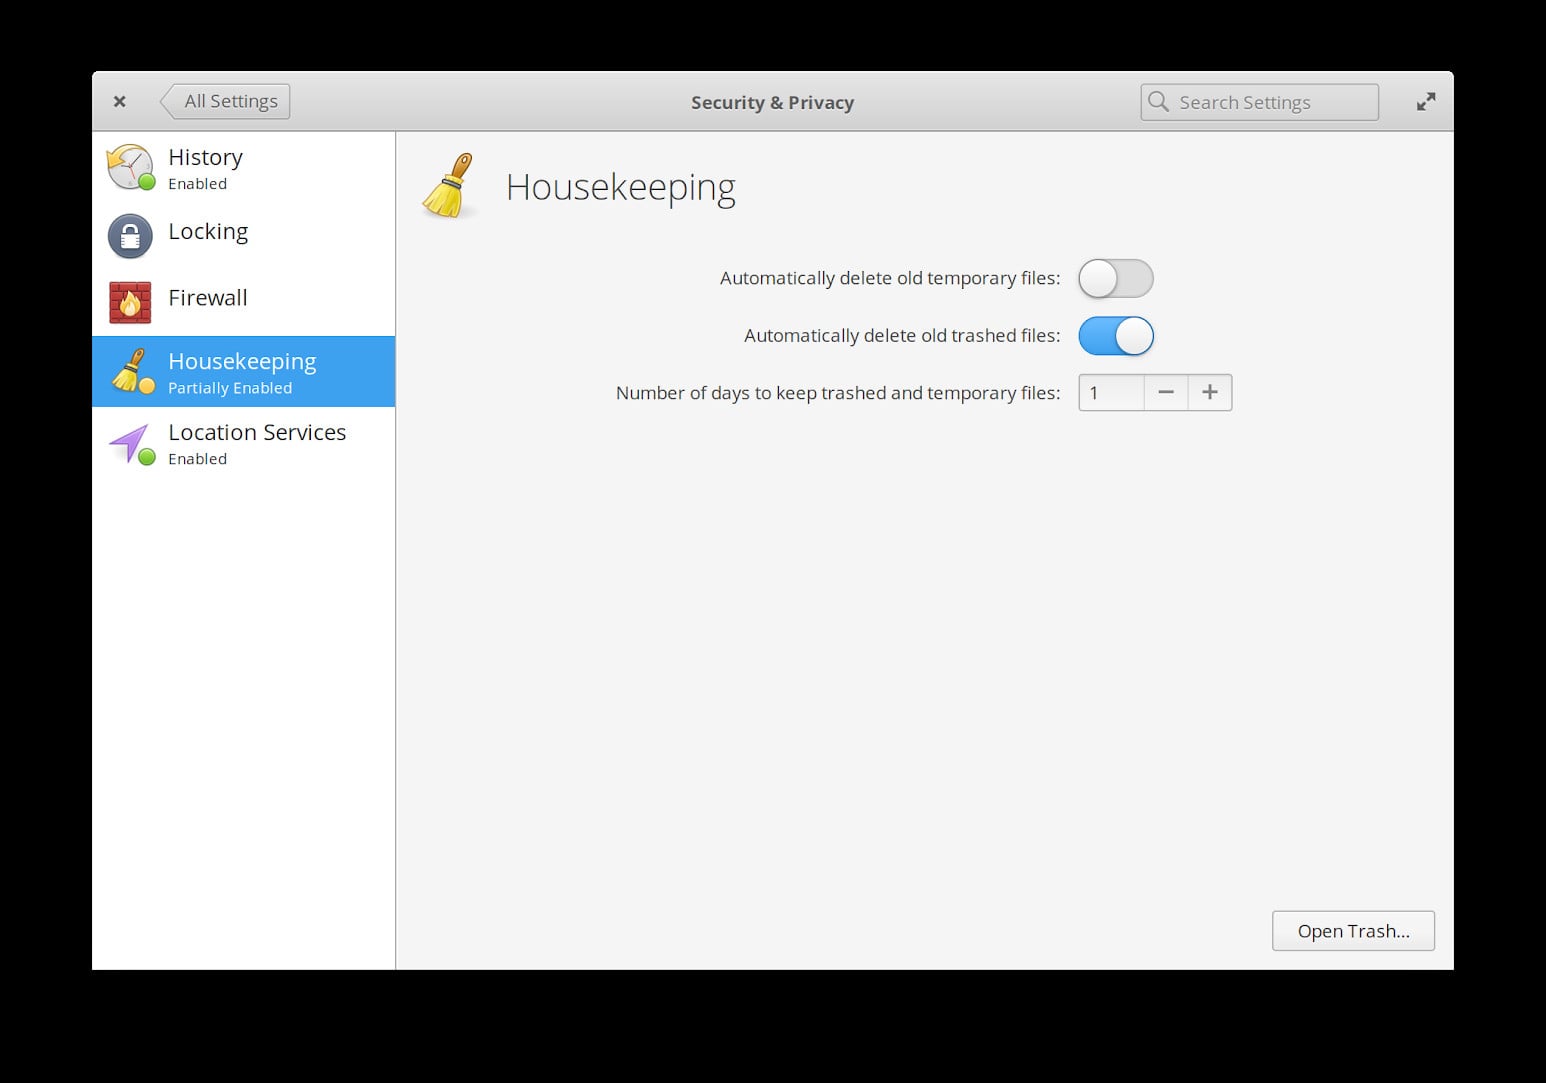Screen dimensions: 1546x1083
Task: Click the Locking padlock icon
Action: (x=129, y=236)
